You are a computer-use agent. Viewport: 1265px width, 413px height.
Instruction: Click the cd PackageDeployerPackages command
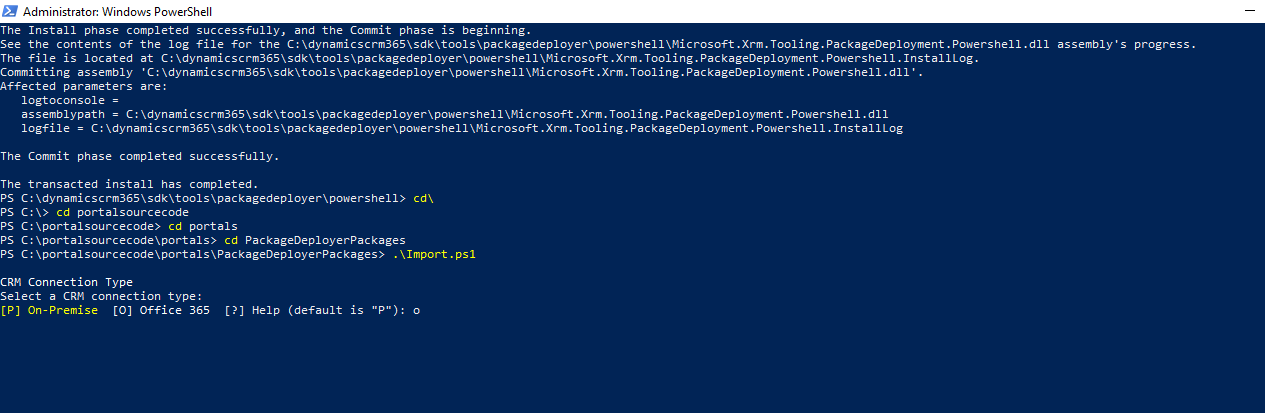coord(314,241)
